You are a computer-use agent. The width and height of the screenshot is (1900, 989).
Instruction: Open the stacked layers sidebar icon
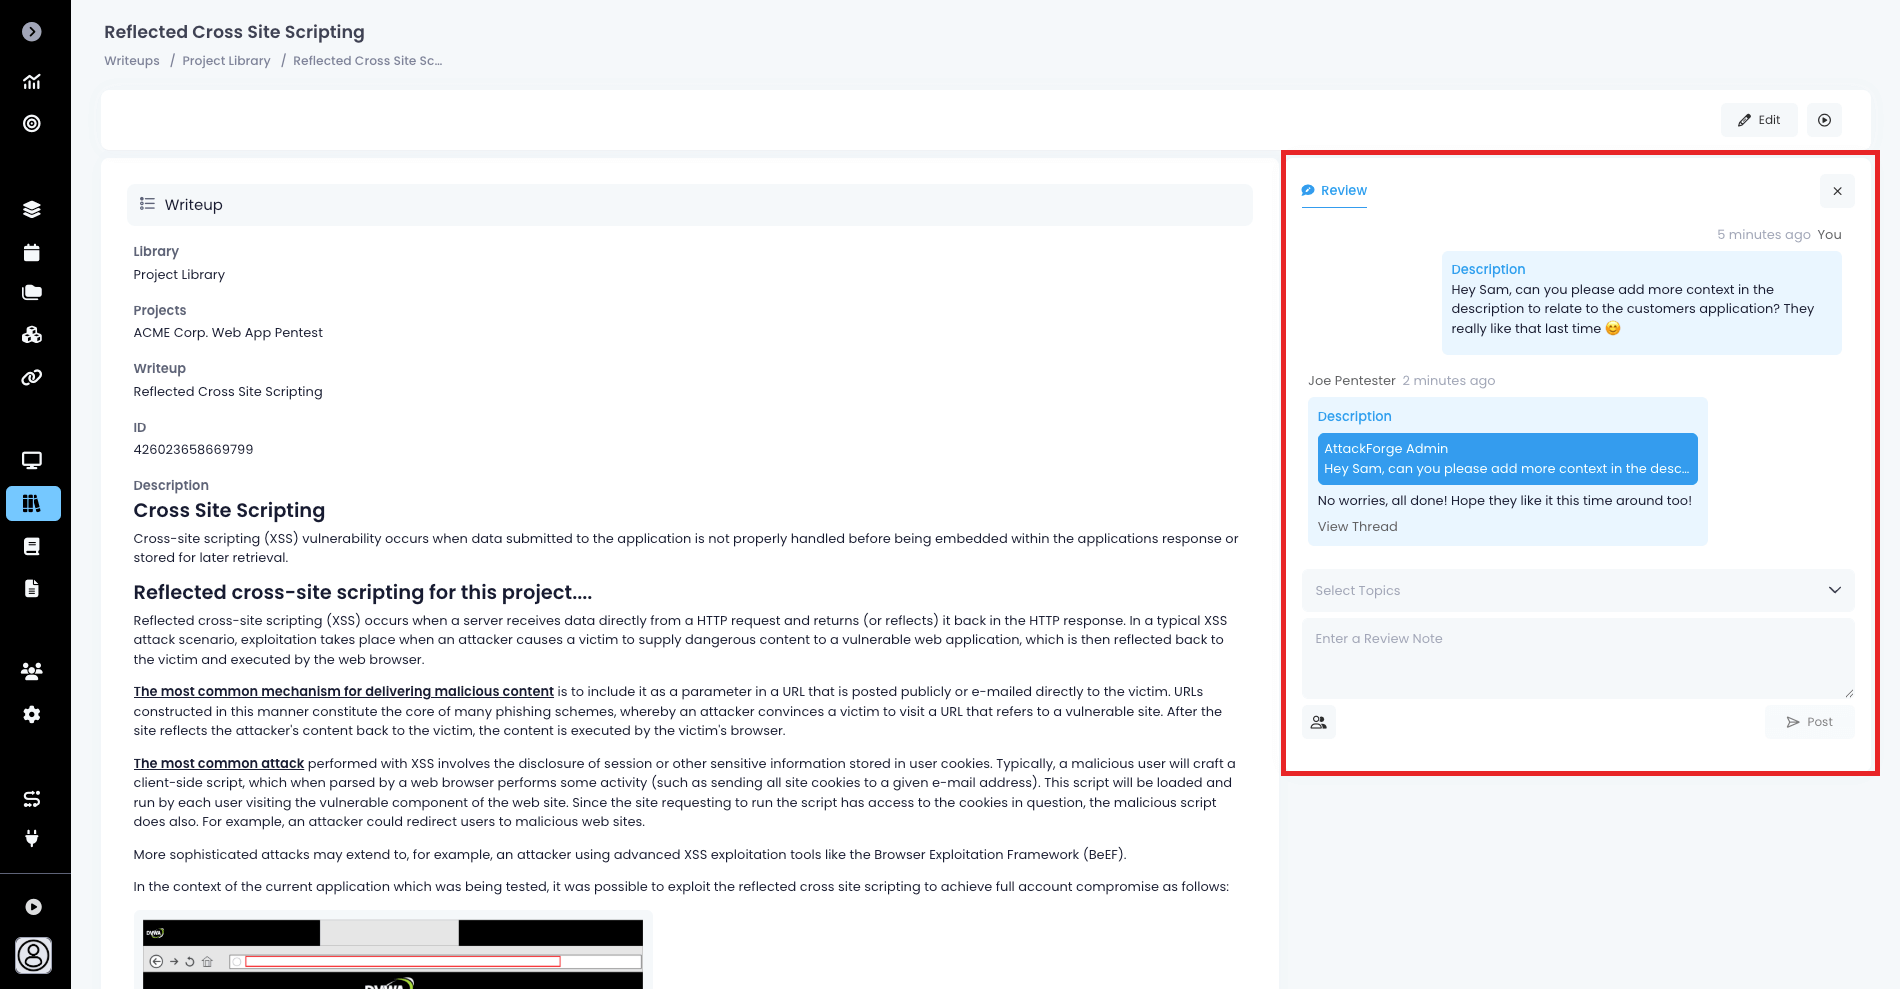click(32, 209)
